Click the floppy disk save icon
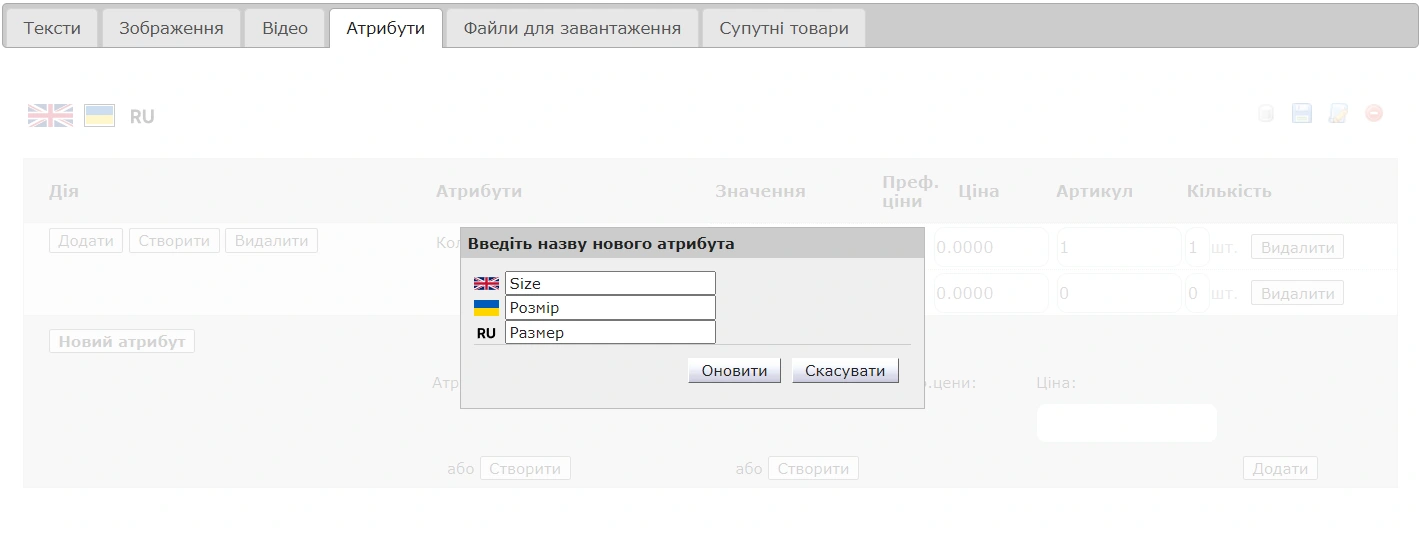1419x535 pixels. (1301, 114)
